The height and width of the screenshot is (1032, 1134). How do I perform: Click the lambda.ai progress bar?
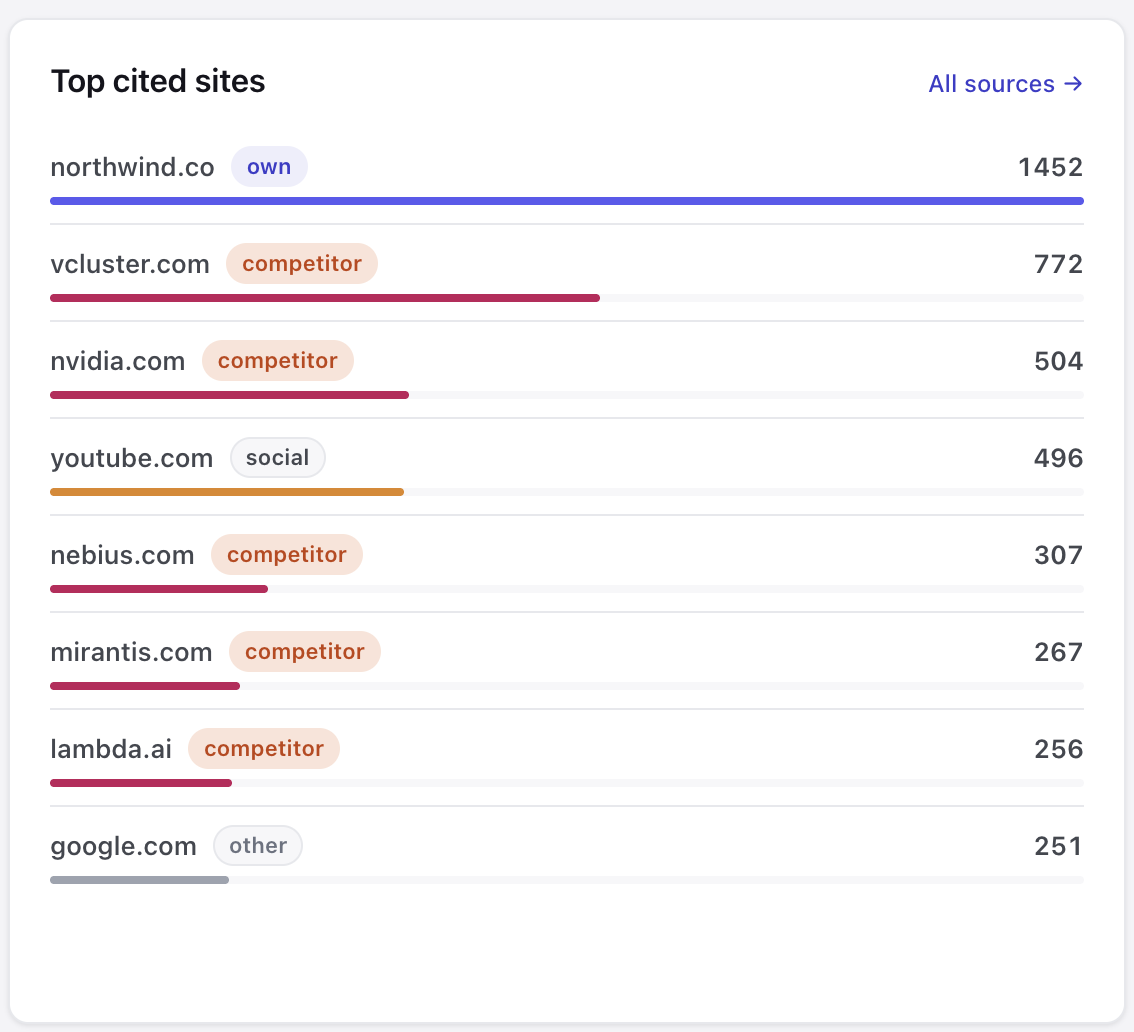141,782
